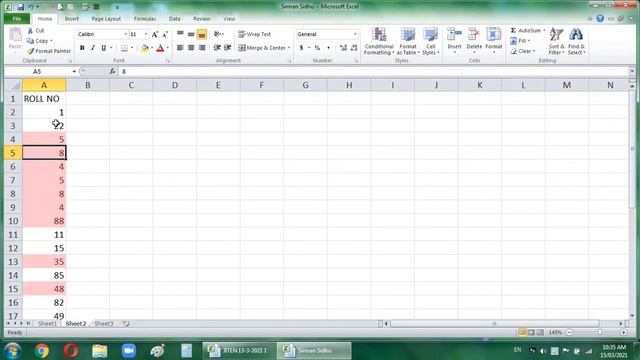Screen dimensions: 640x360
Task: Open Find & Select binoculars
Action: click(x=576, y=41)
